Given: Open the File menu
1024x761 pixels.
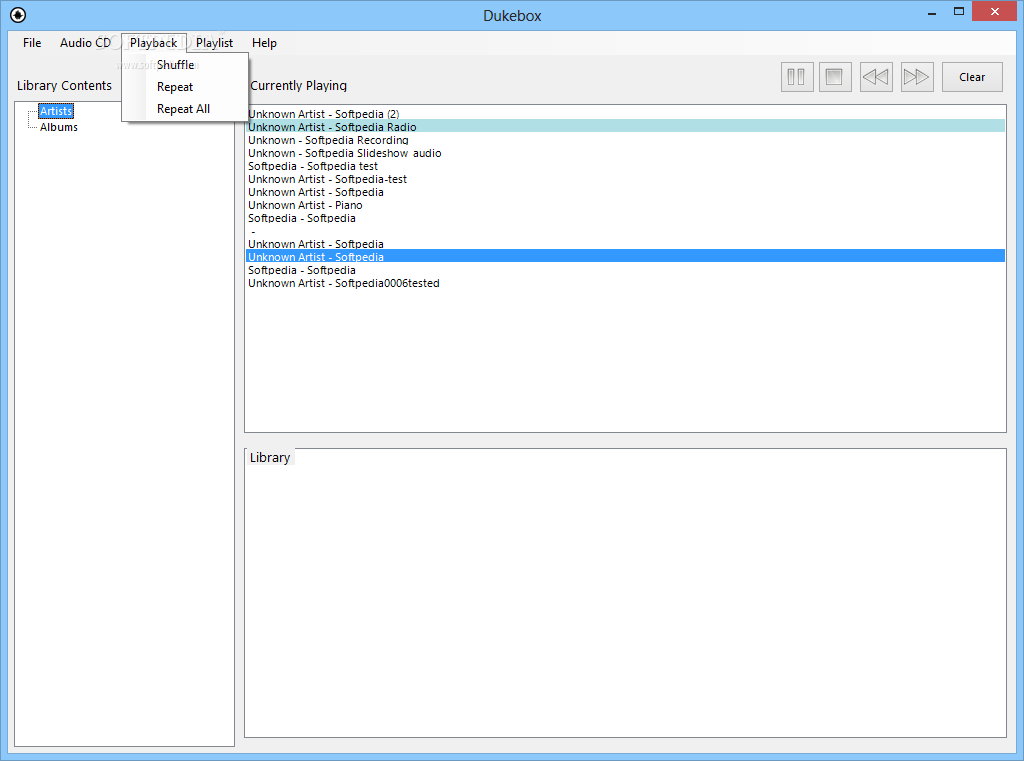Looking at the screenshot, I should tap(32, 42).
